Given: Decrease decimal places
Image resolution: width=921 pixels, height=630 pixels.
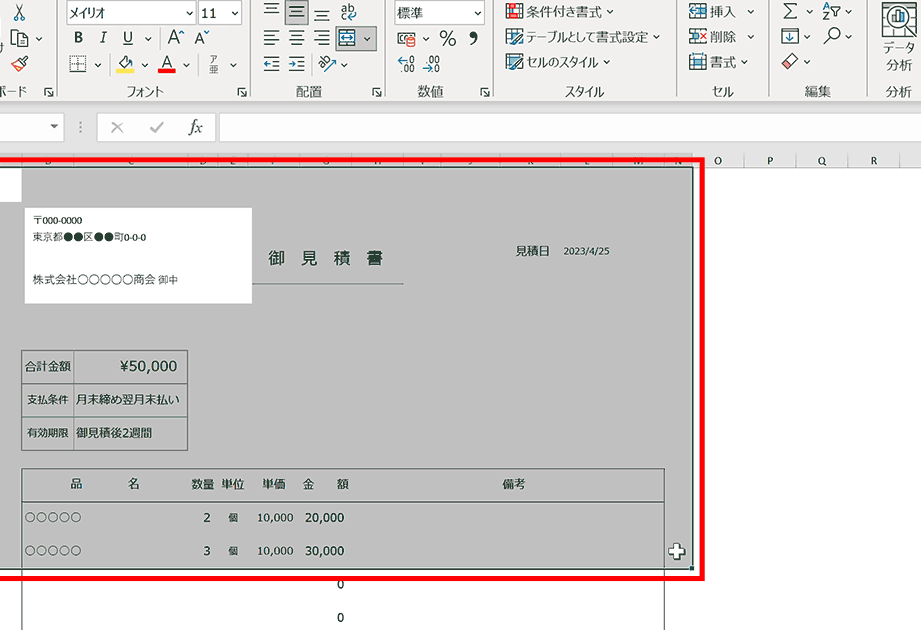Looking at the screenshot, I should click(x=432, y=64).
